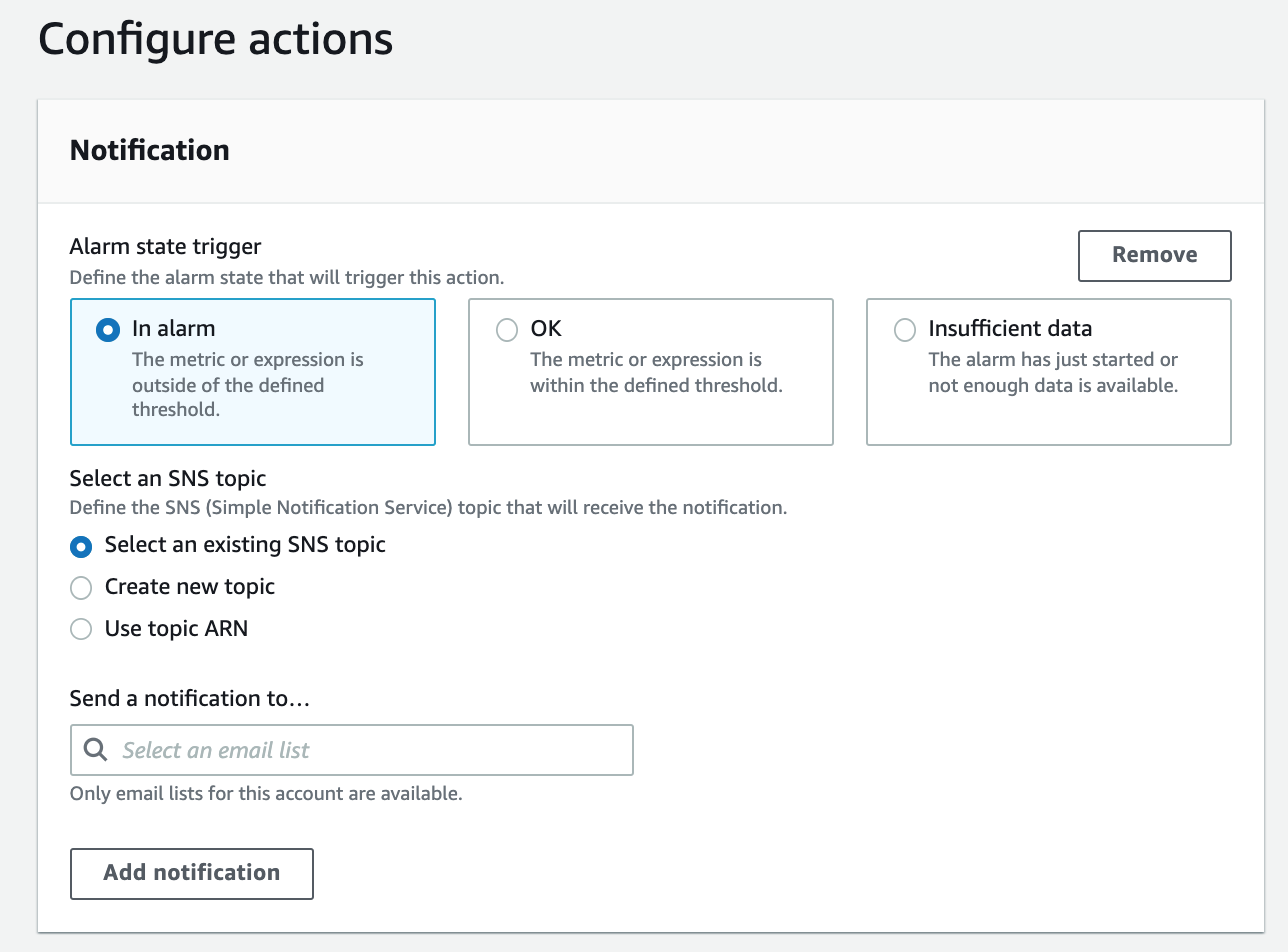Click the Notification section title

[150, 150]
